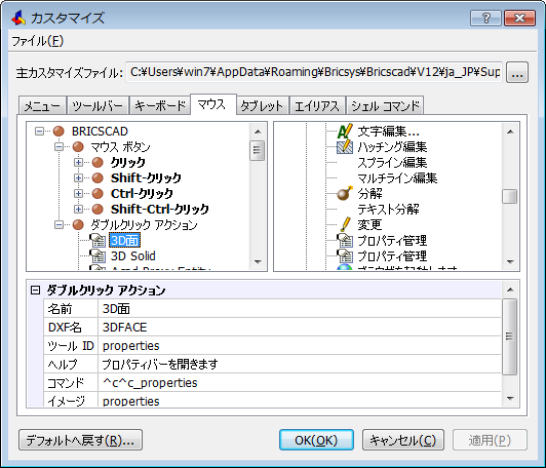Switch to the エイリアス tab
Screen dimensions: 546x468
[317, 106]
